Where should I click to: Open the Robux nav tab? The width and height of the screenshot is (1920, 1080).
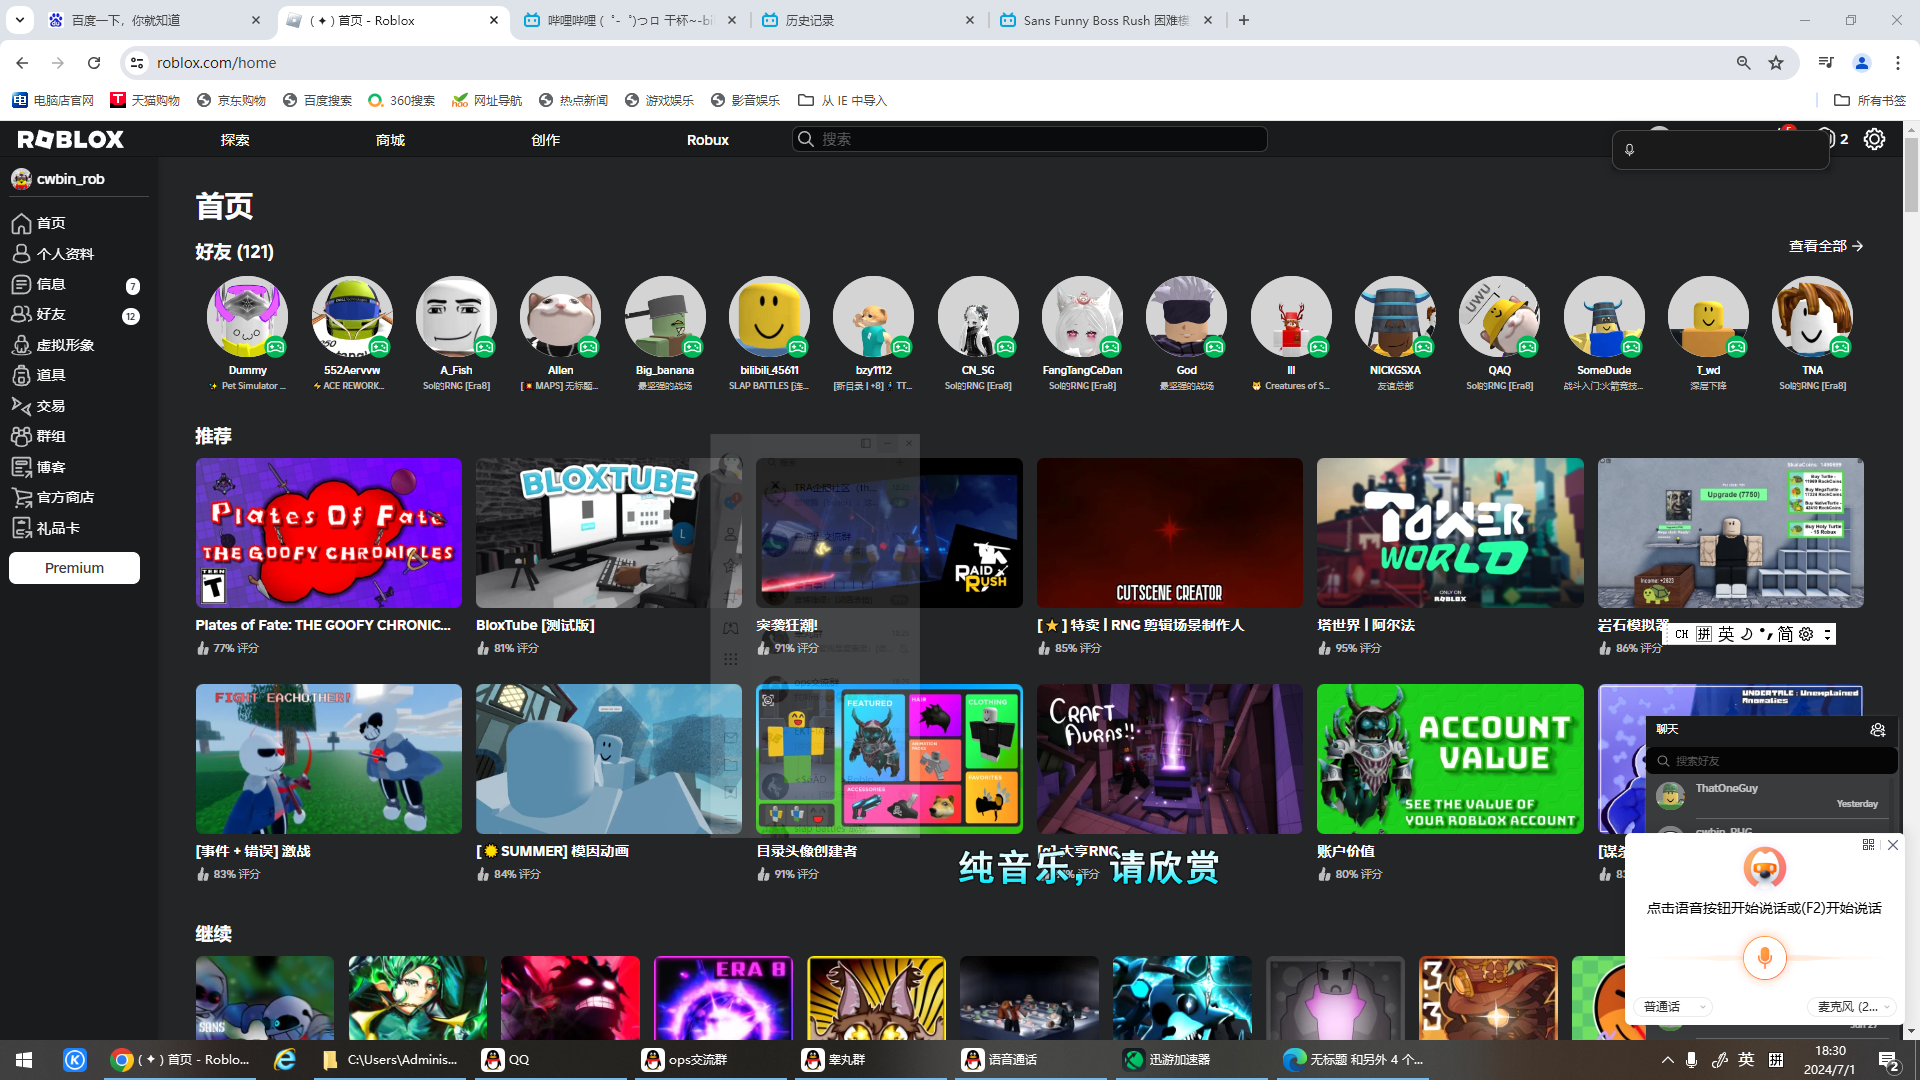pos(708,140)
